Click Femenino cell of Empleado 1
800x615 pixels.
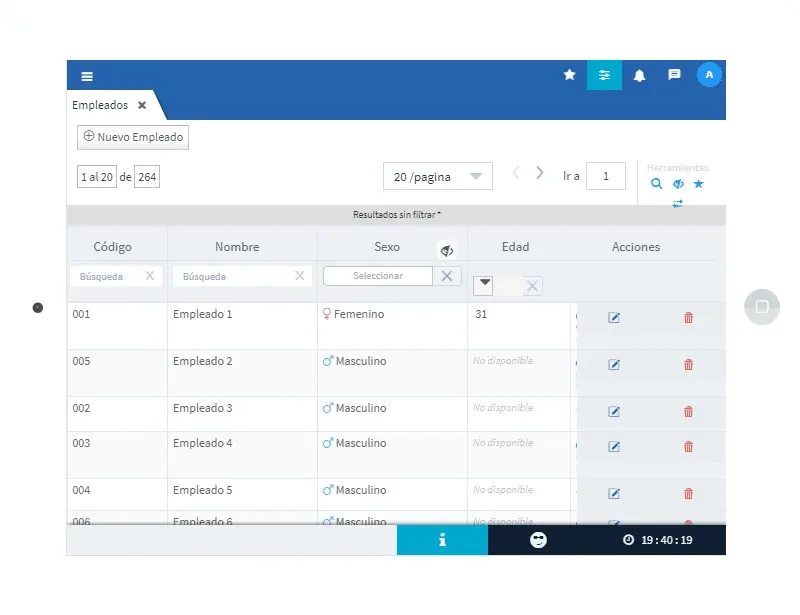tap(392, 326)
